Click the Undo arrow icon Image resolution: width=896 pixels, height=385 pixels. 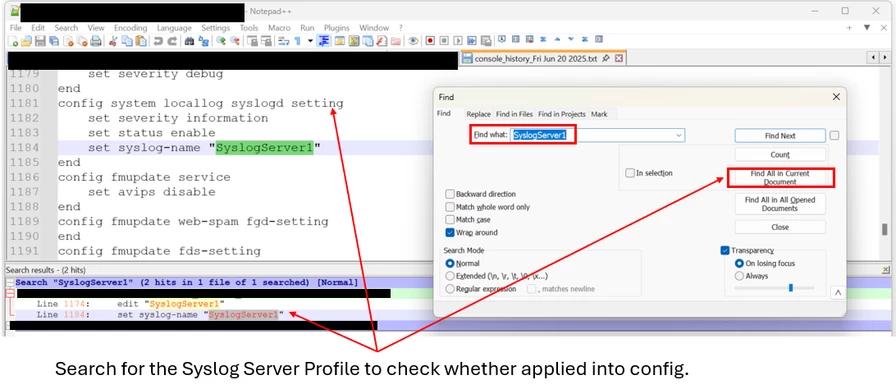point(158,41)
